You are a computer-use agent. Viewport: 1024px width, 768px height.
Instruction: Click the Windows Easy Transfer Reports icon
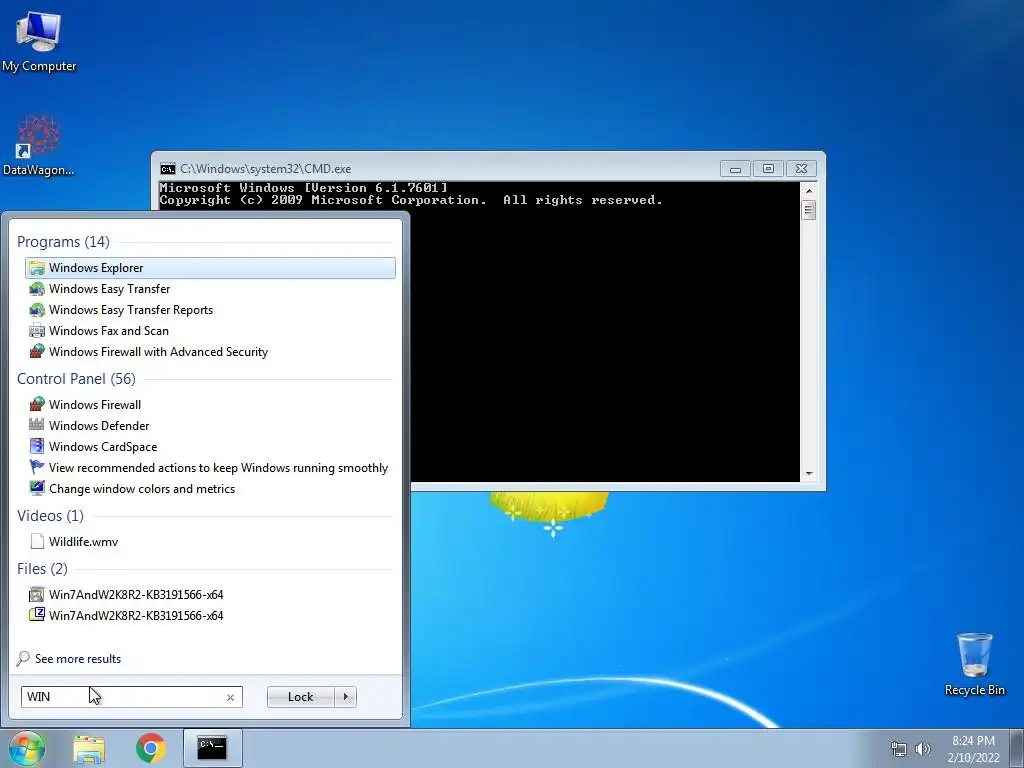[37, 310]
